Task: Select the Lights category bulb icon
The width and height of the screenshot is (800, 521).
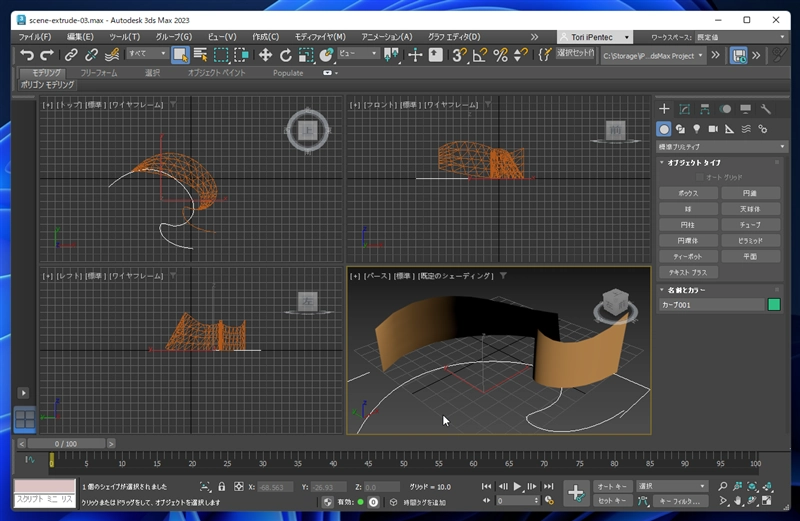Action: [x=696, y=129]
